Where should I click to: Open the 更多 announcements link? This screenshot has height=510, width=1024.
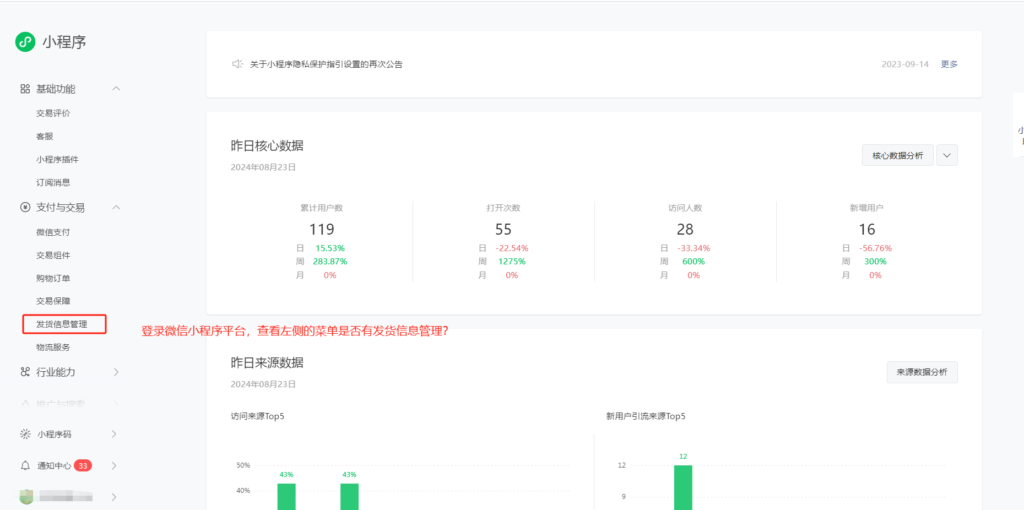[x=949, y=64]
